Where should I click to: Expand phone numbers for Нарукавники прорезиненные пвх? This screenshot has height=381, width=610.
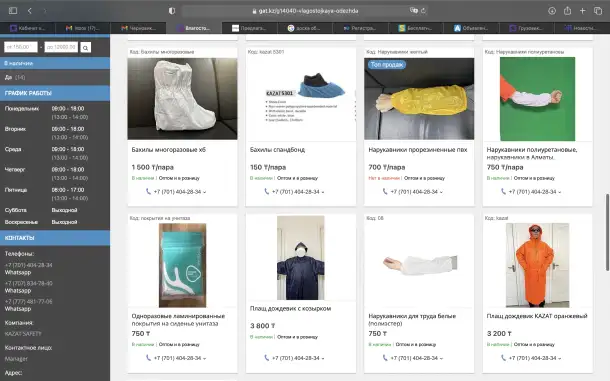[441, 192]
